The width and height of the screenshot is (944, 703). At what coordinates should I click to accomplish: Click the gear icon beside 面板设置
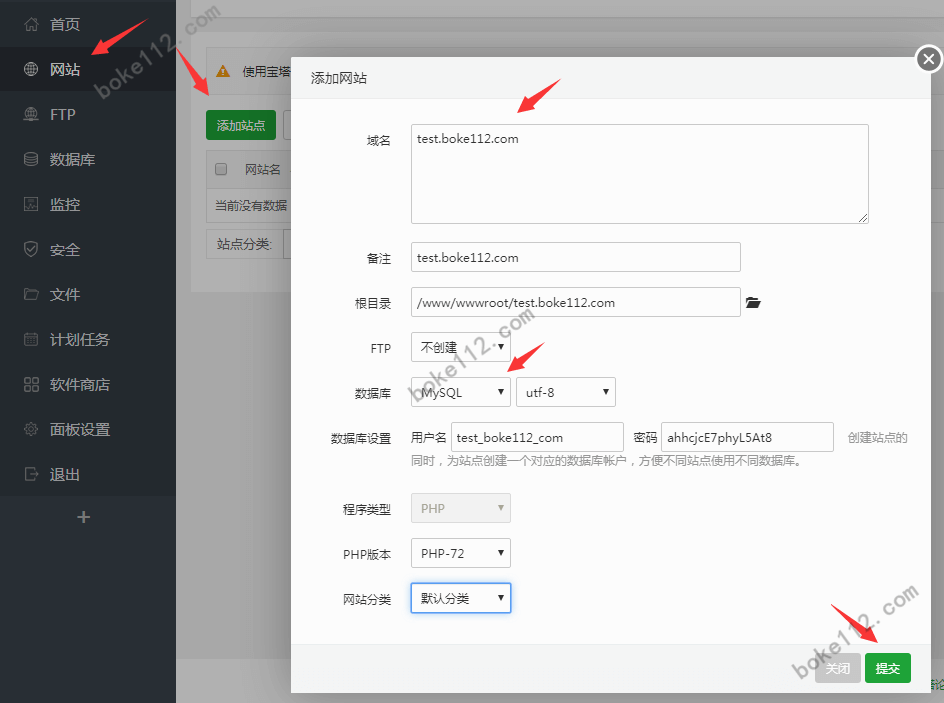coord(31,429)
